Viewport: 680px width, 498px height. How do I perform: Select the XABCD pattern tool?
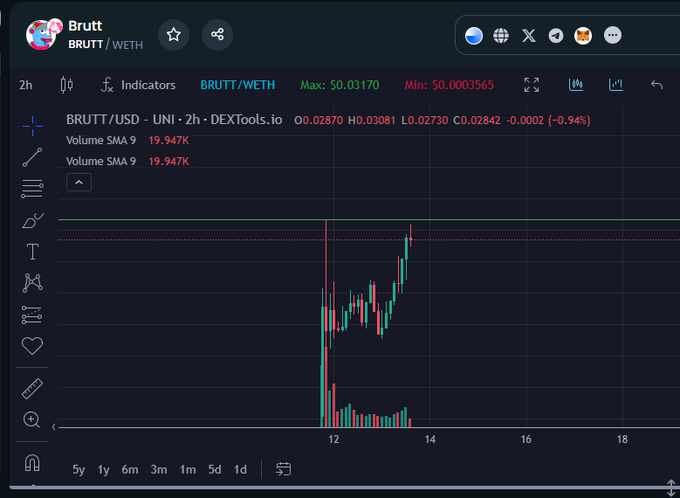coord(33,282)
